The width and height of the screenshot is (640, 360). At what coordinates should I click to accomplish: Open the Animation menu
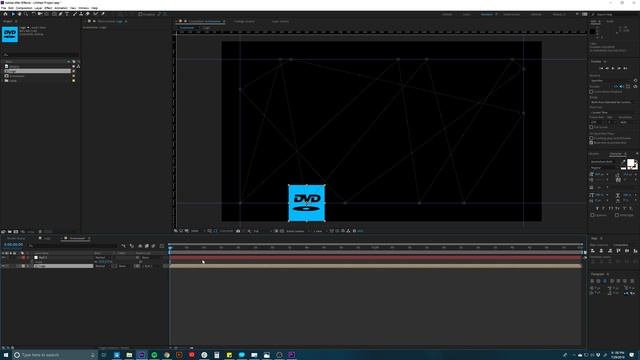click(x=61, y=8)
